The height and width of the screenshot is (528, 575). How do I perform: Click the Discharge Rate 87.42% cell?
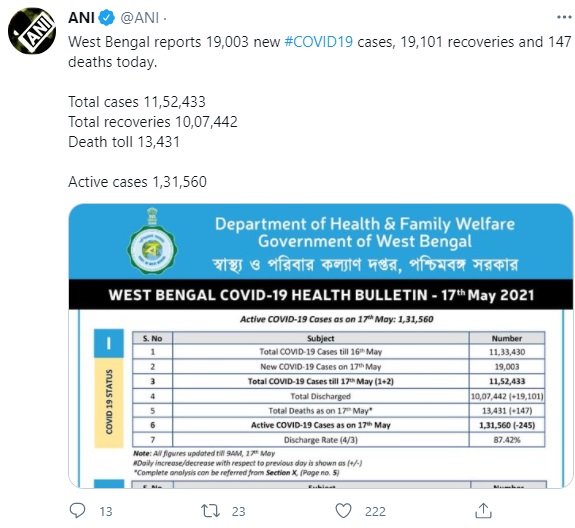coord(507,440)
